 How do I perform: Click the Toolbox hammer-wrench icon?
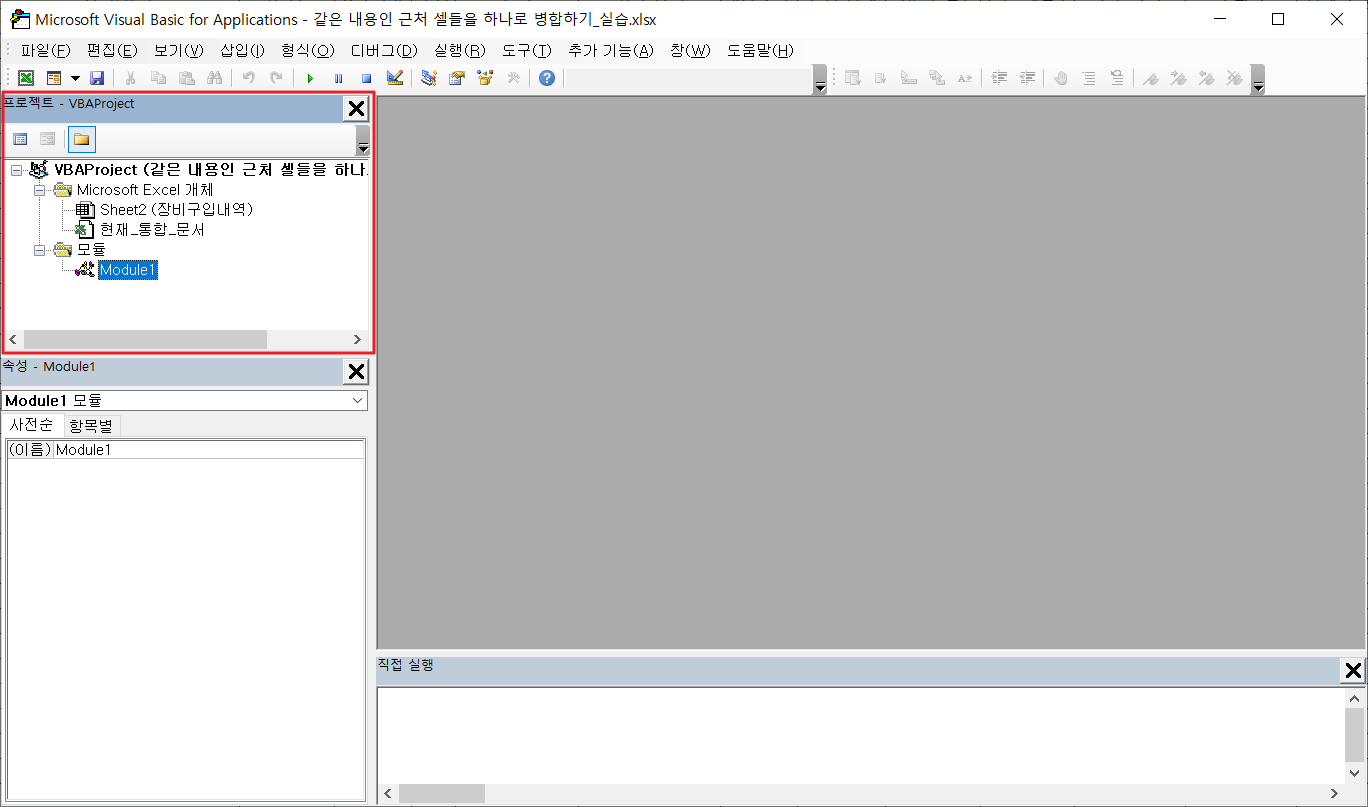point(513,78)
